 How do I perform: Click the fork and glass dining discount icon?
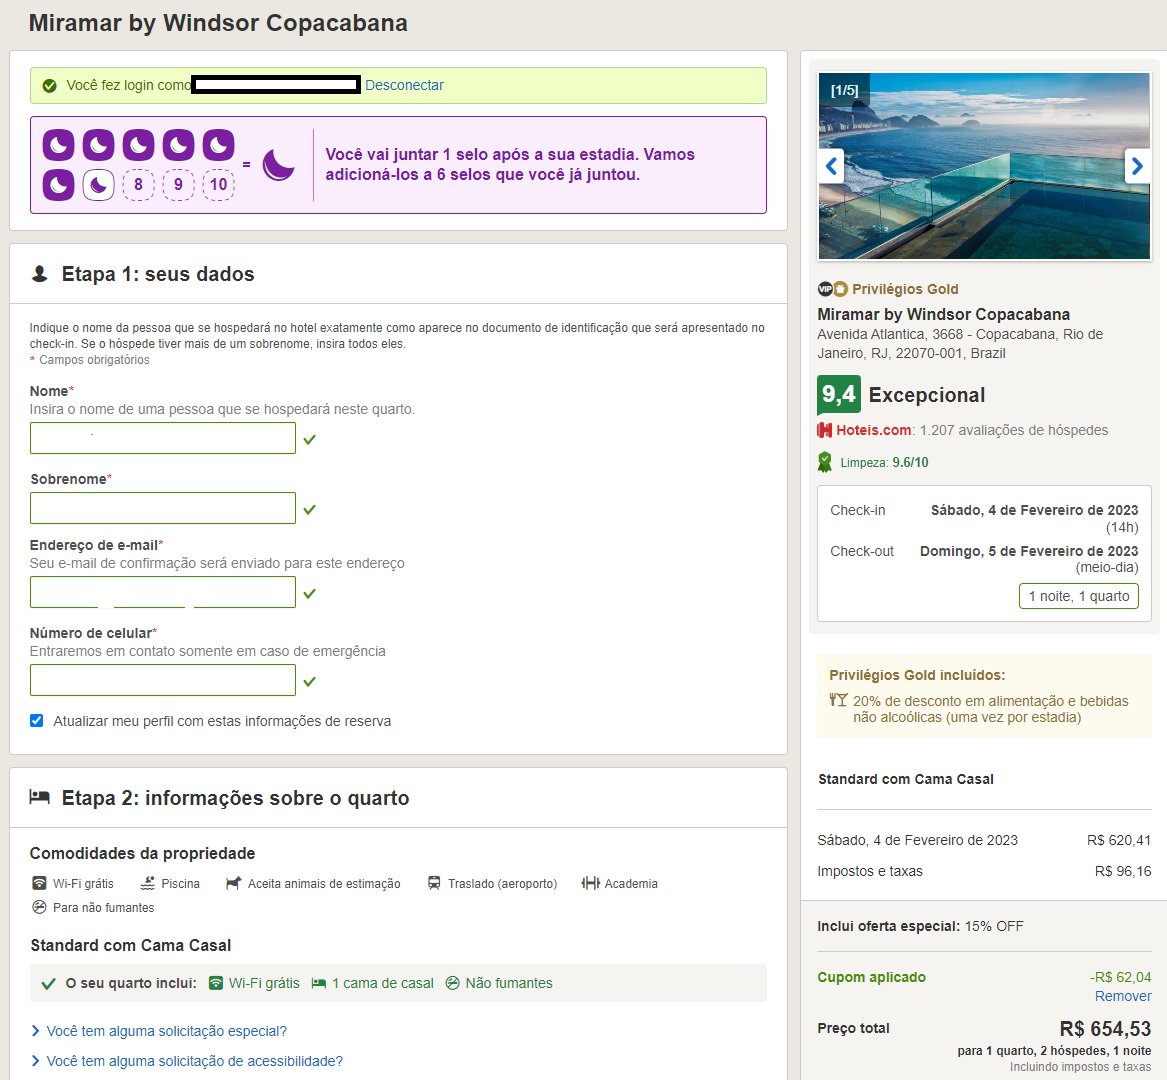pyautogui.click(x=838, y=700)
